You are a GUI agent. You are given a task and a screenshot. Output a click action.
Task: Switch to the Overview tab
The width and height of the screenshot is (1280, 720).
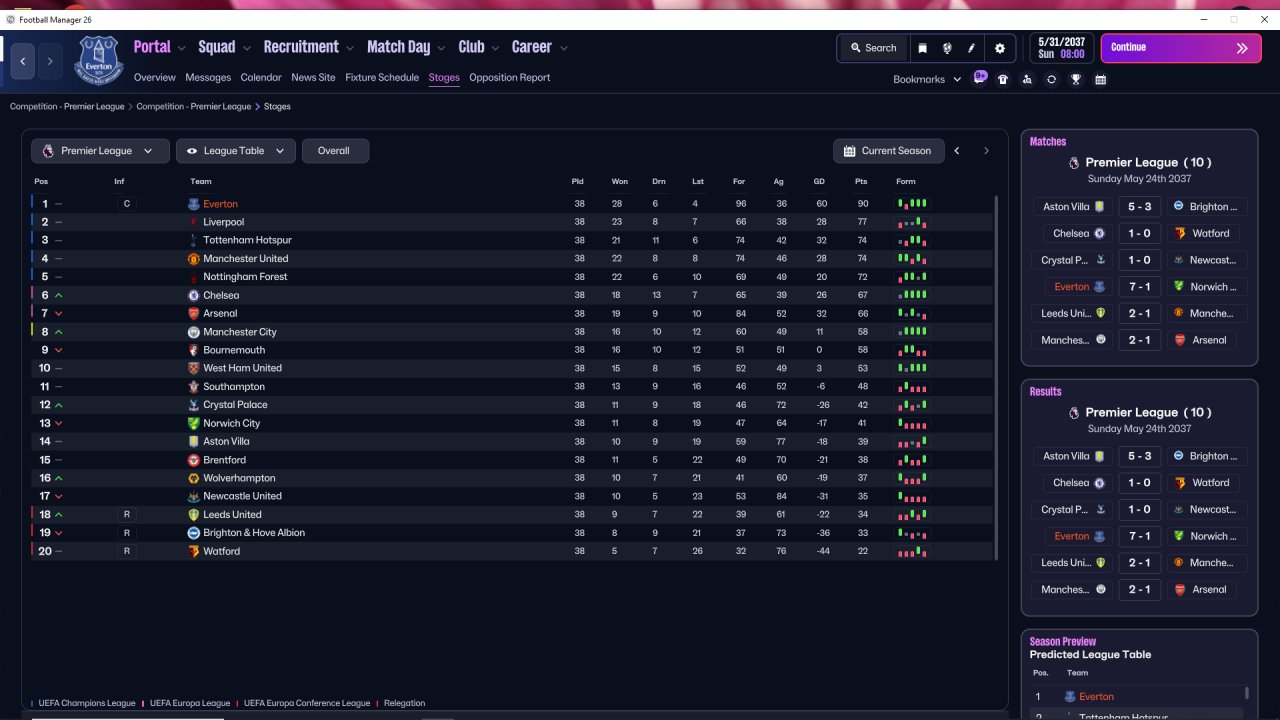click(155, 77)
